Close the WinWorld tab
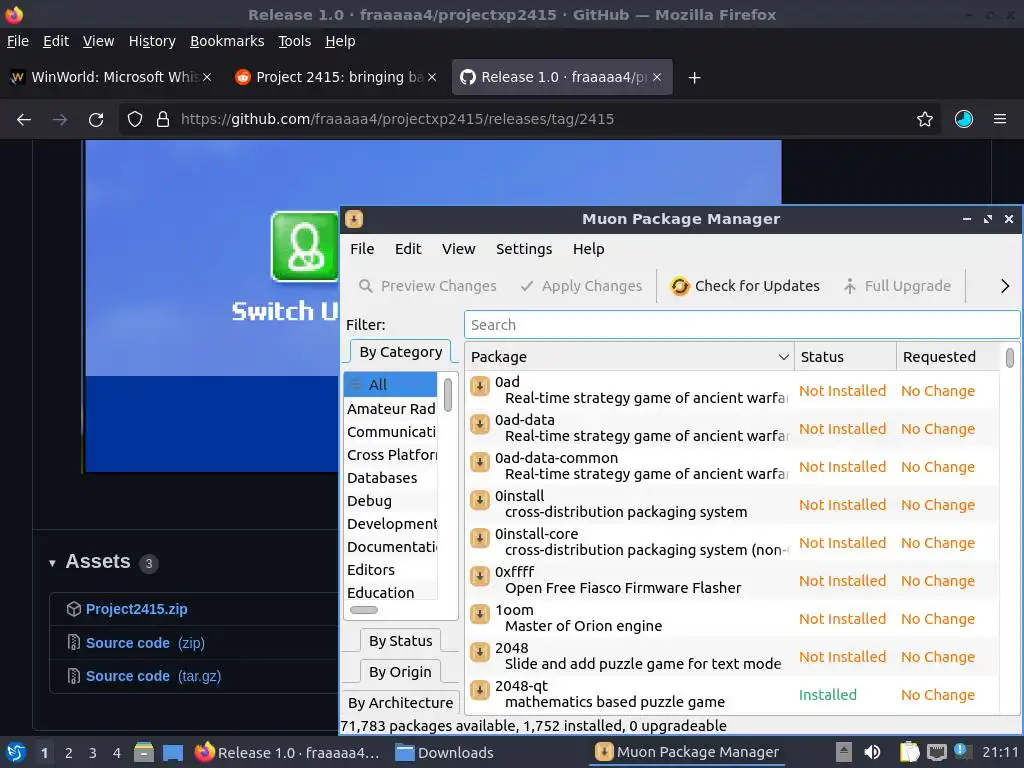 tap(207, 77)
